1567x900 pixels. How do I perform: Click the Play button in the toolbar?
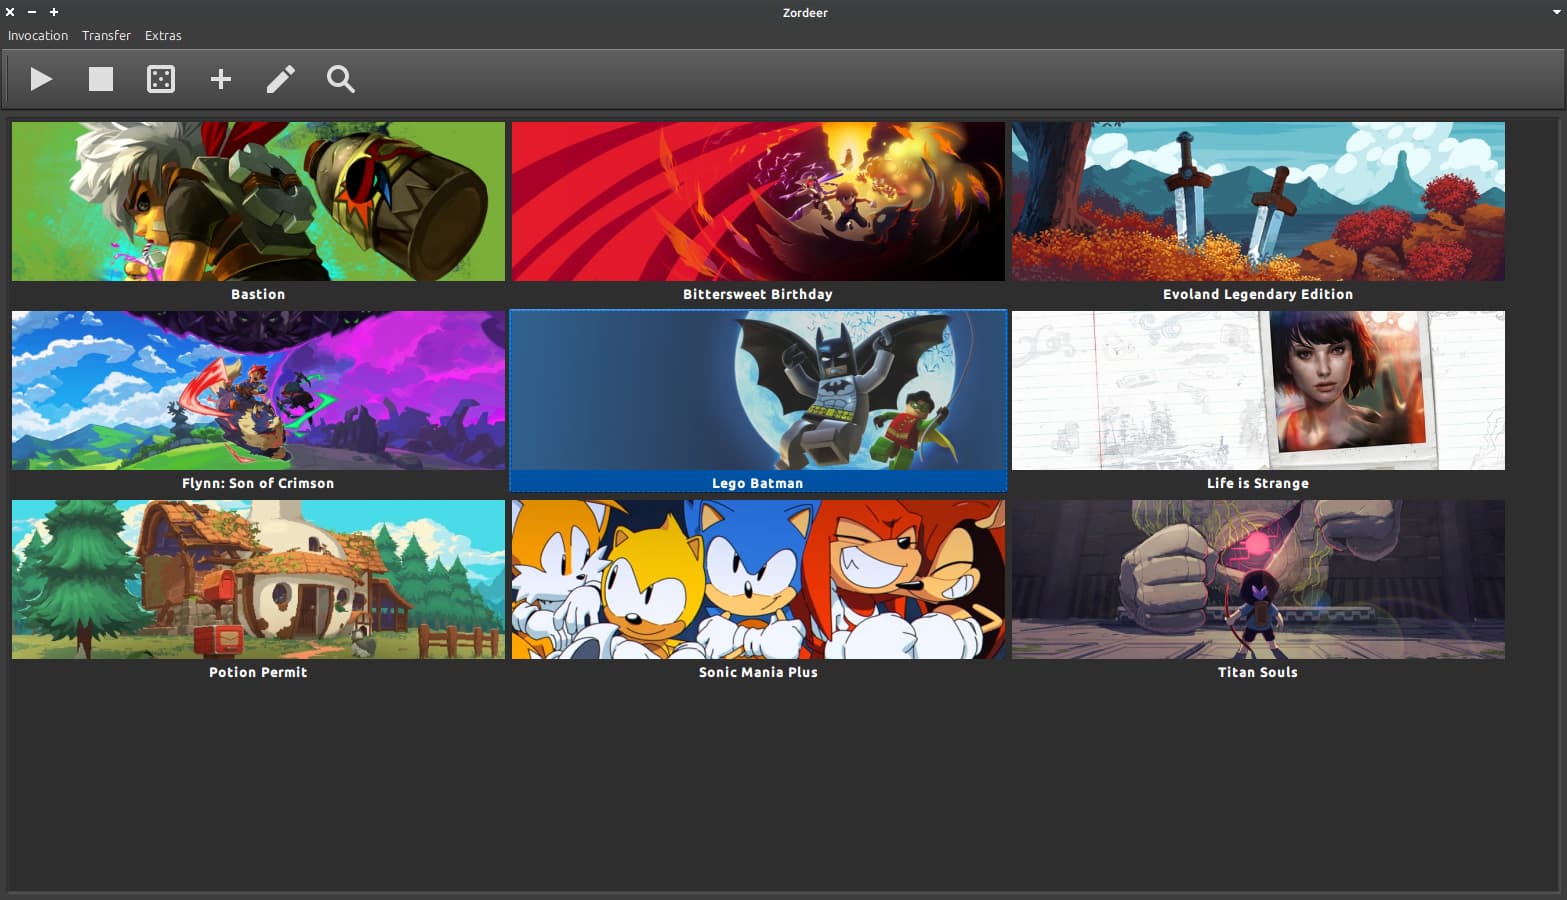[41, 79]
